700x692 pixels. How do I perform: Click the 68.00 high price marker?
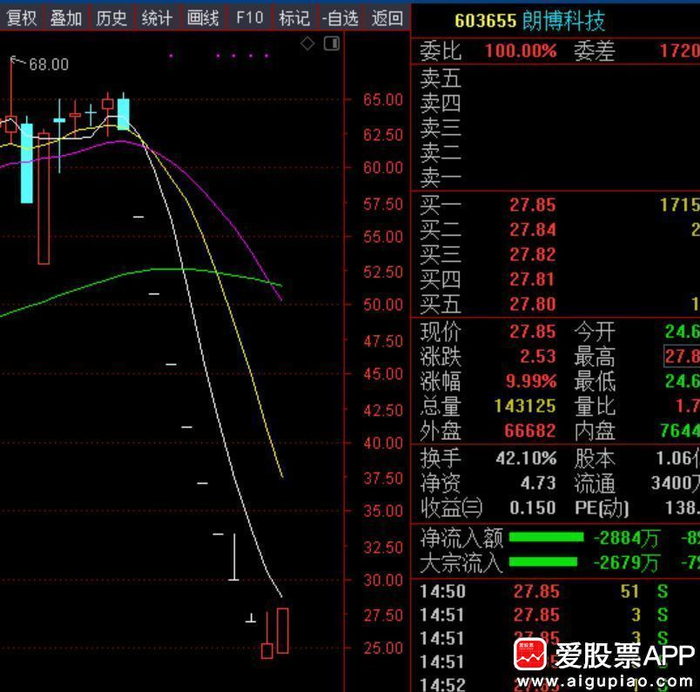click(49, 65)
